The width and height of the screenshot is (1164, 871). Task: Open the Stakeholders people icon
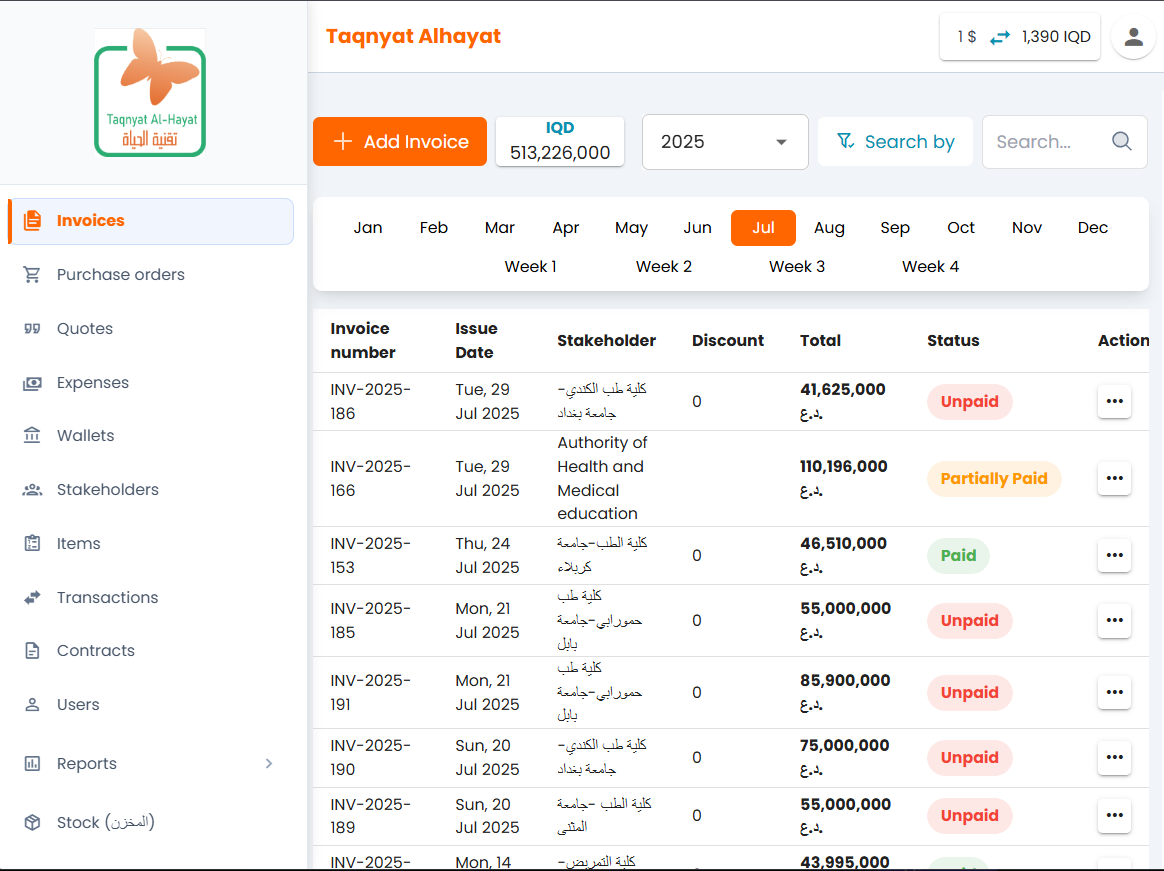point(32,490)
